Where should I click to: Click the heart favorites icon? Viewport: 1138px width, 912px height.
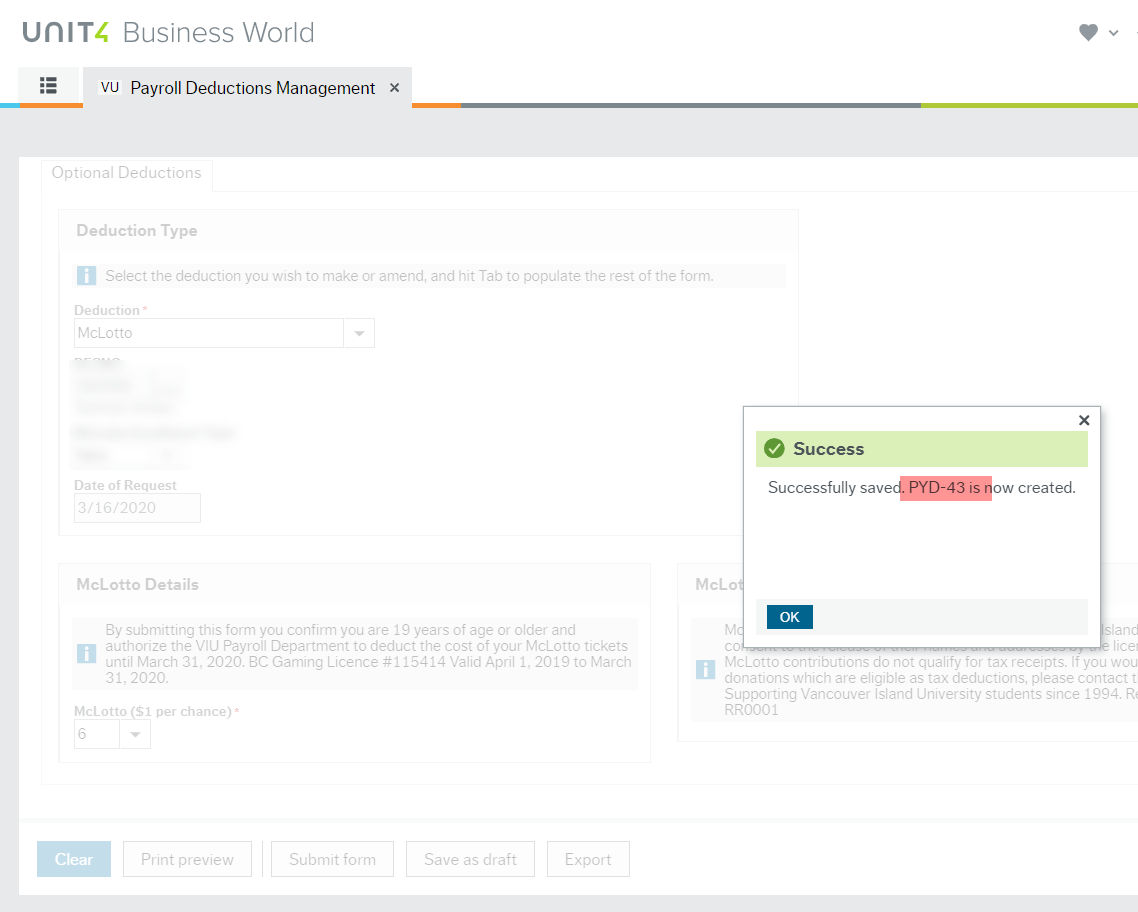pyautogui.click(x=1088, y=33)
